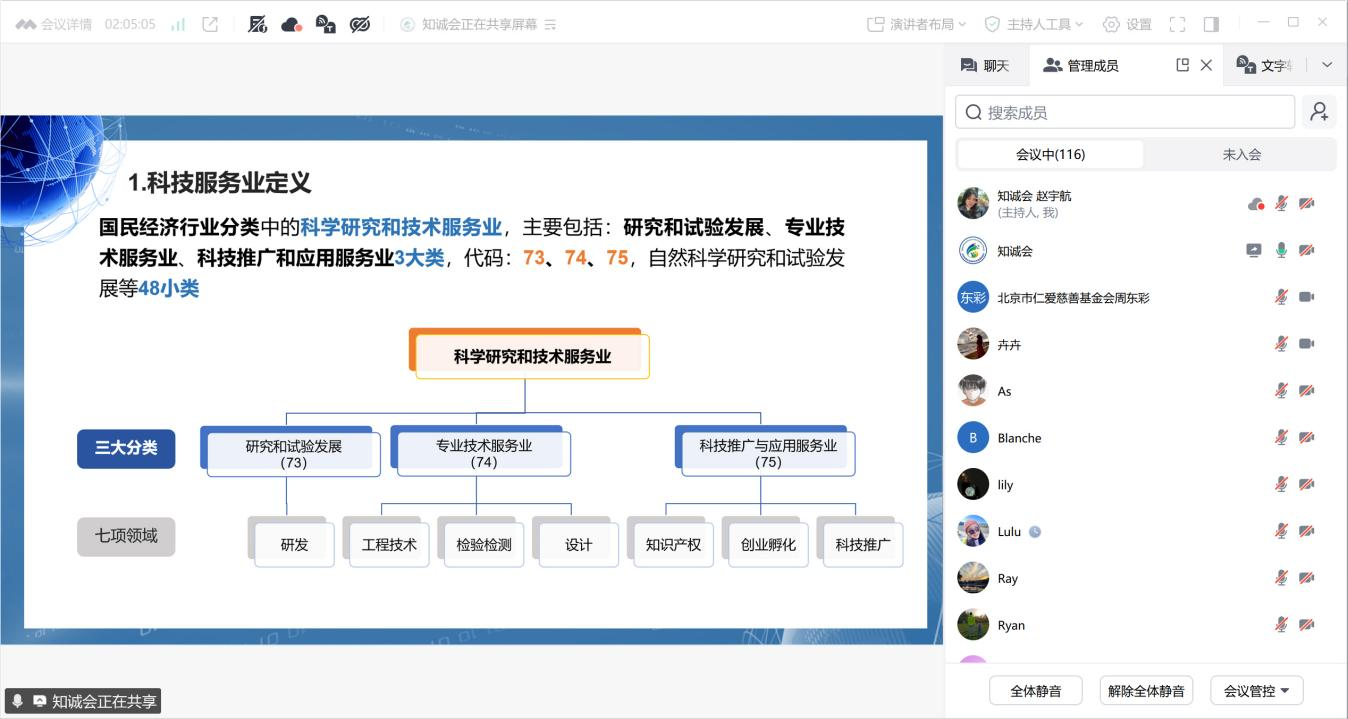Click the camera icon for 卉卉
Viewport: 1348px width, 719px height.
pyautogui.click(x=1306, y=344)
